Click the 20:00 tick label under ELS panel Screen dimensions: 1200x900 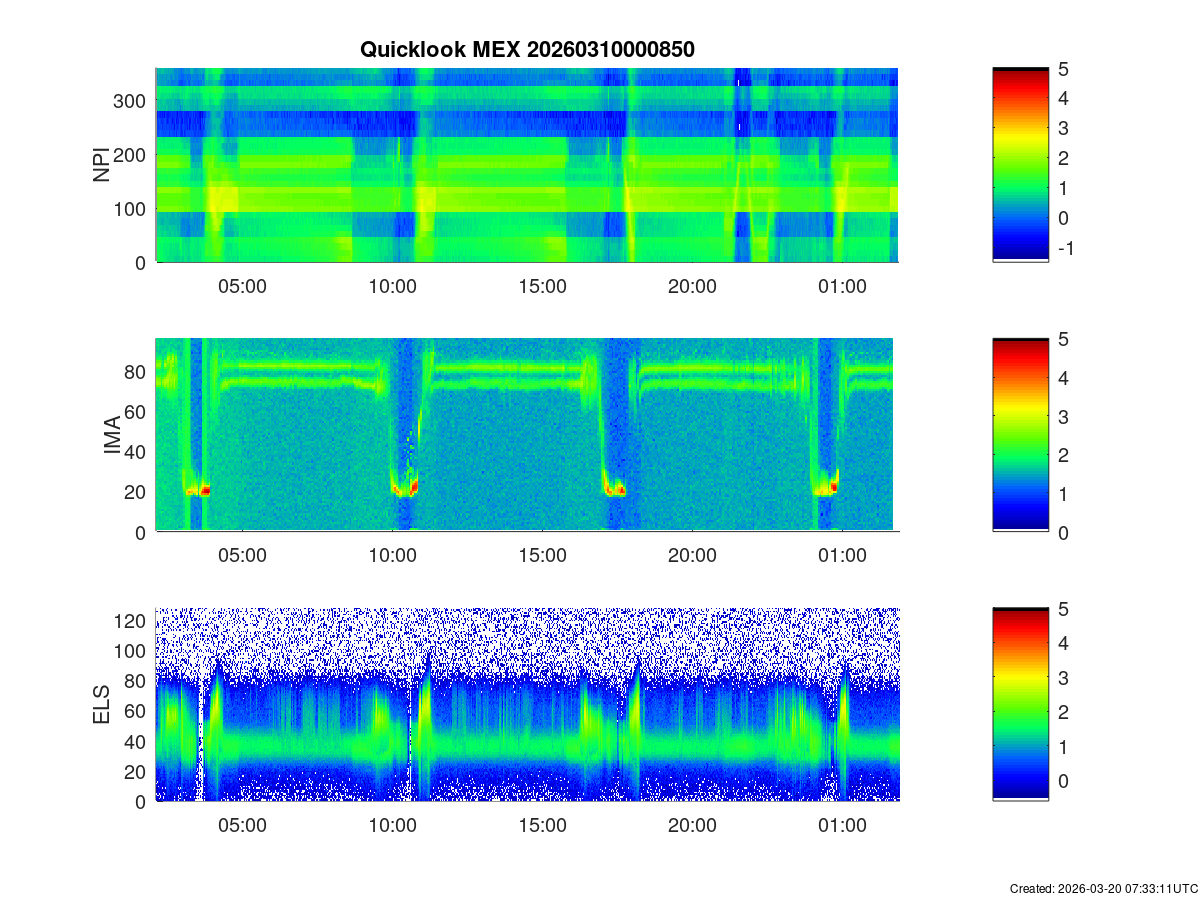tap(692, 825)
